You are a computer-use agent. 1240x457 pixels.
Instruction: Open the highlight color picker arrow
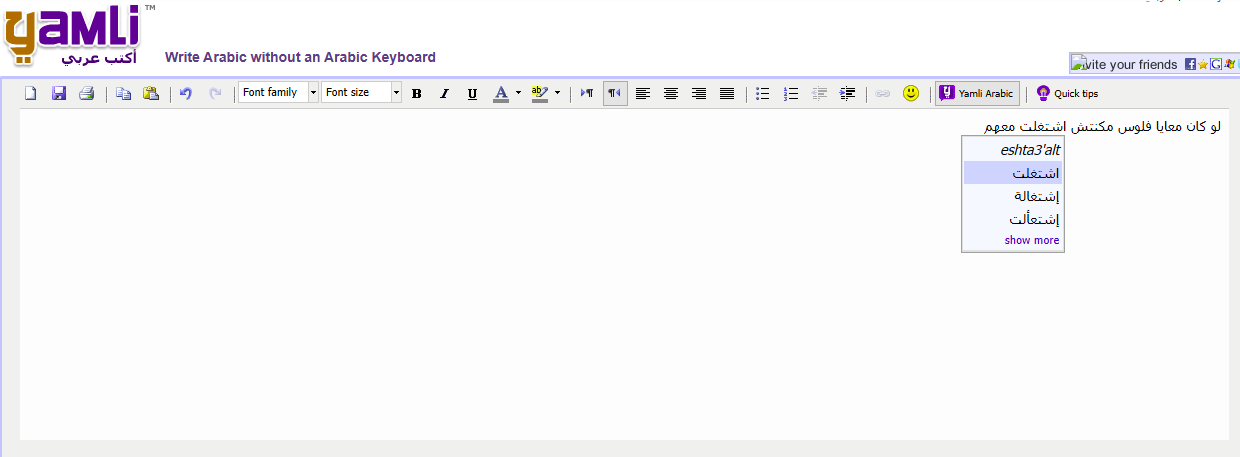click(x=557, y=93)
